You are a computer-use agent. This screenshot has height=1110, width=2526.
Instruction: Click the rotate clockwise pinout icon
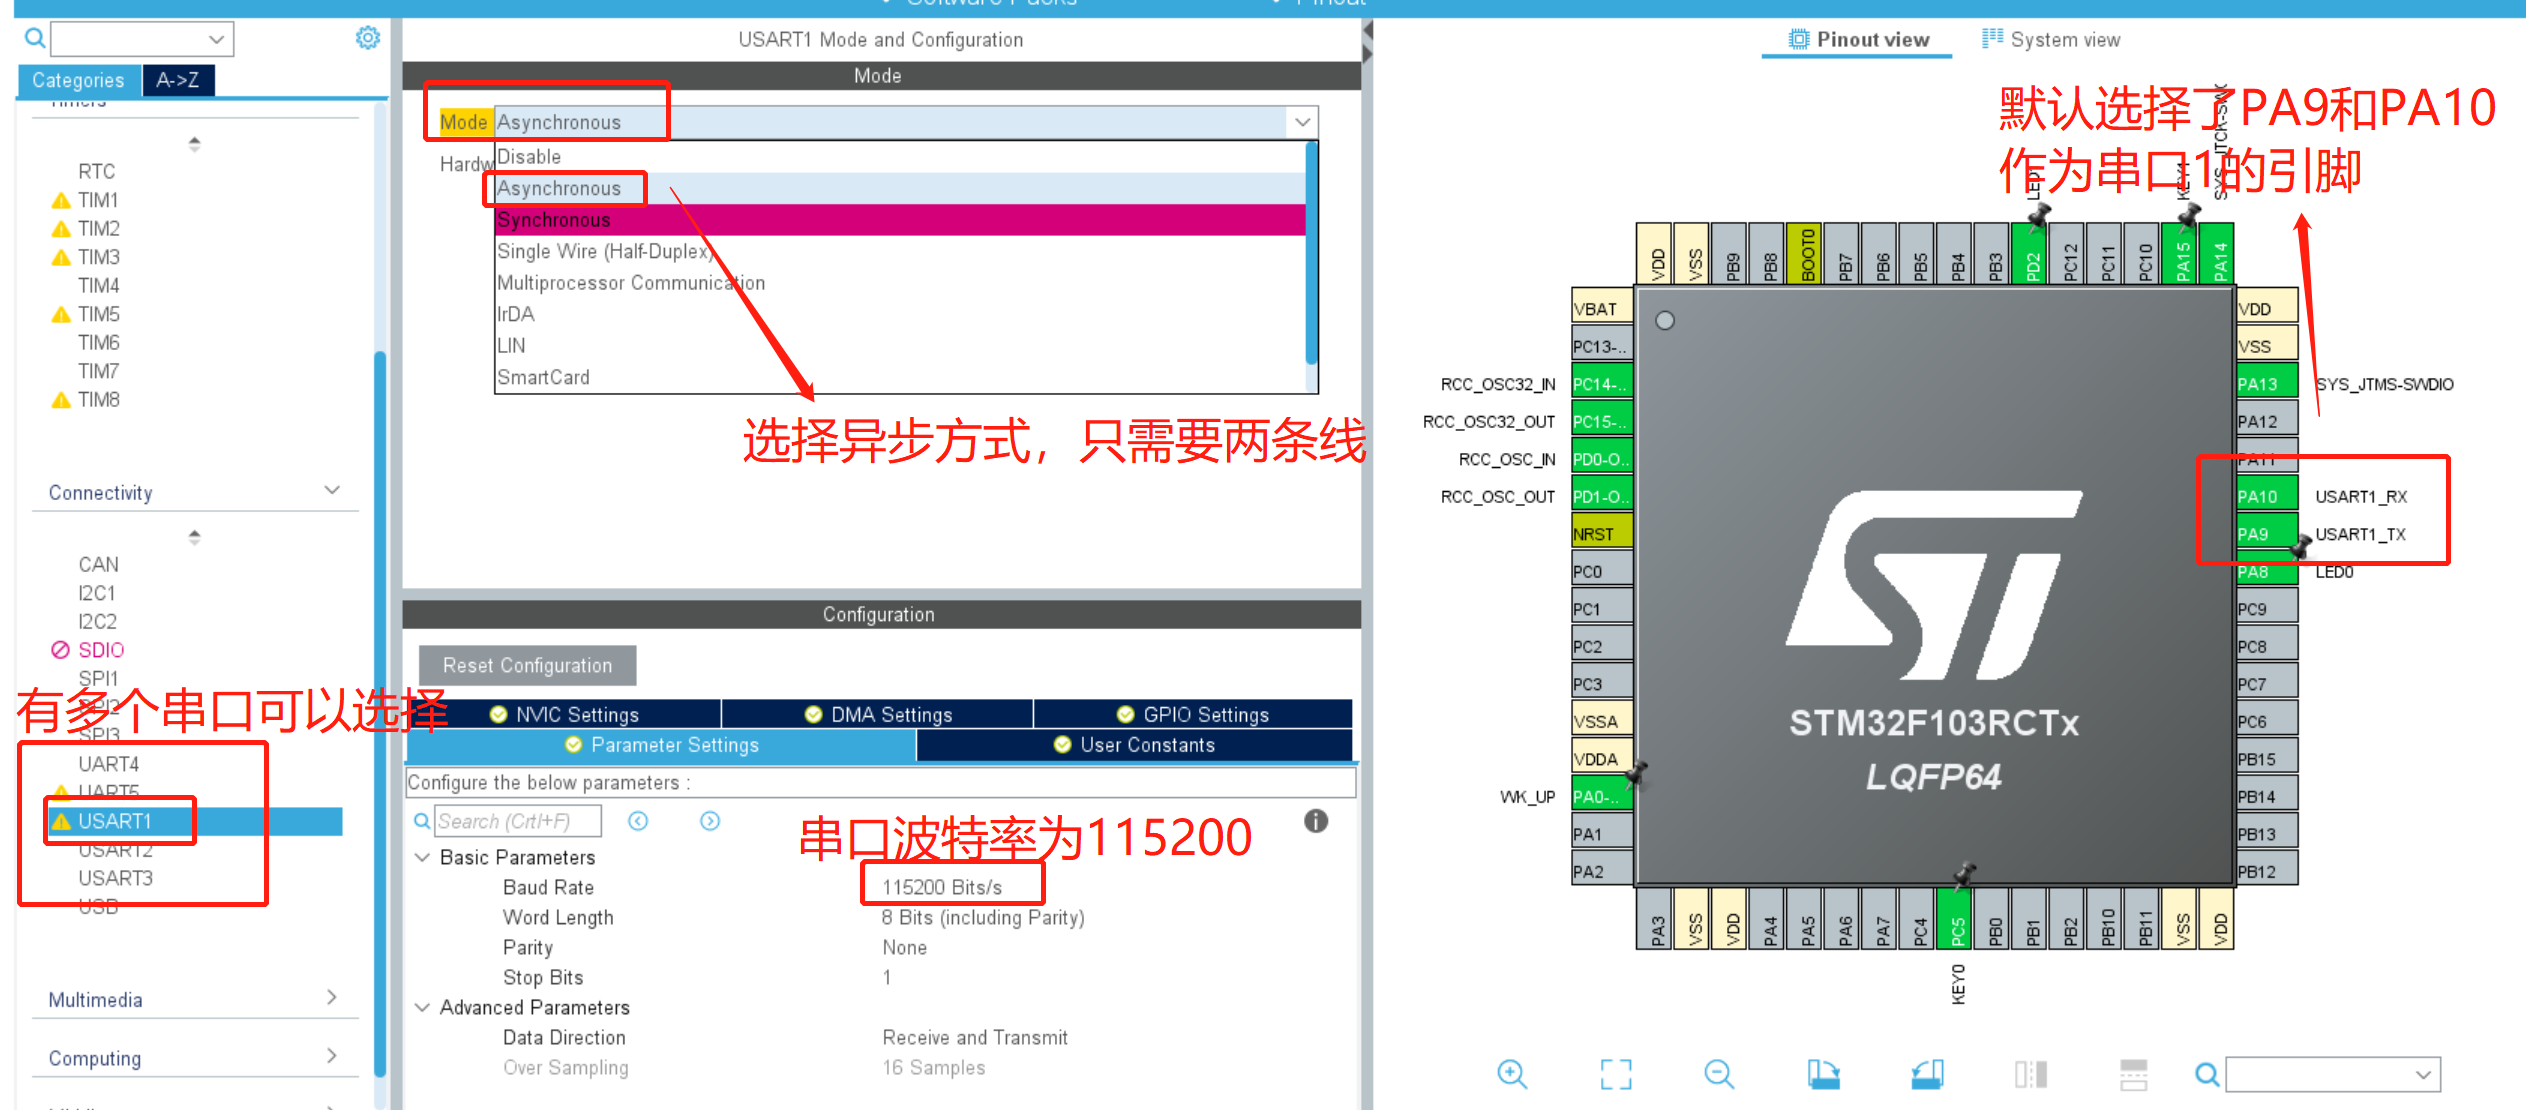coord(1823,1074)
